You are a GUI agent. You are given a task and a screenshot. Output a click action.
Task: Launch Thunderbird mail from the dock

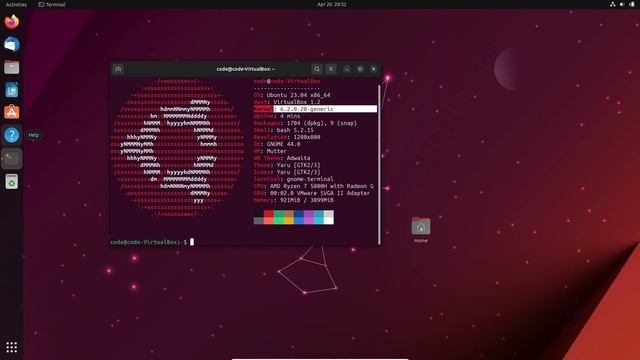11,44
